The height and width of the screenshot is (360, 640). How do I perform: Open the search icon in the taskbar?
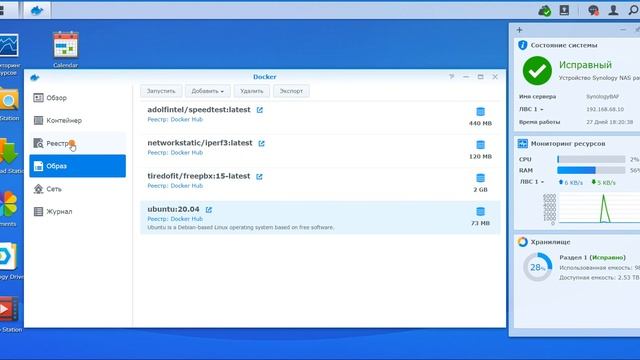(x=633, y=10)
